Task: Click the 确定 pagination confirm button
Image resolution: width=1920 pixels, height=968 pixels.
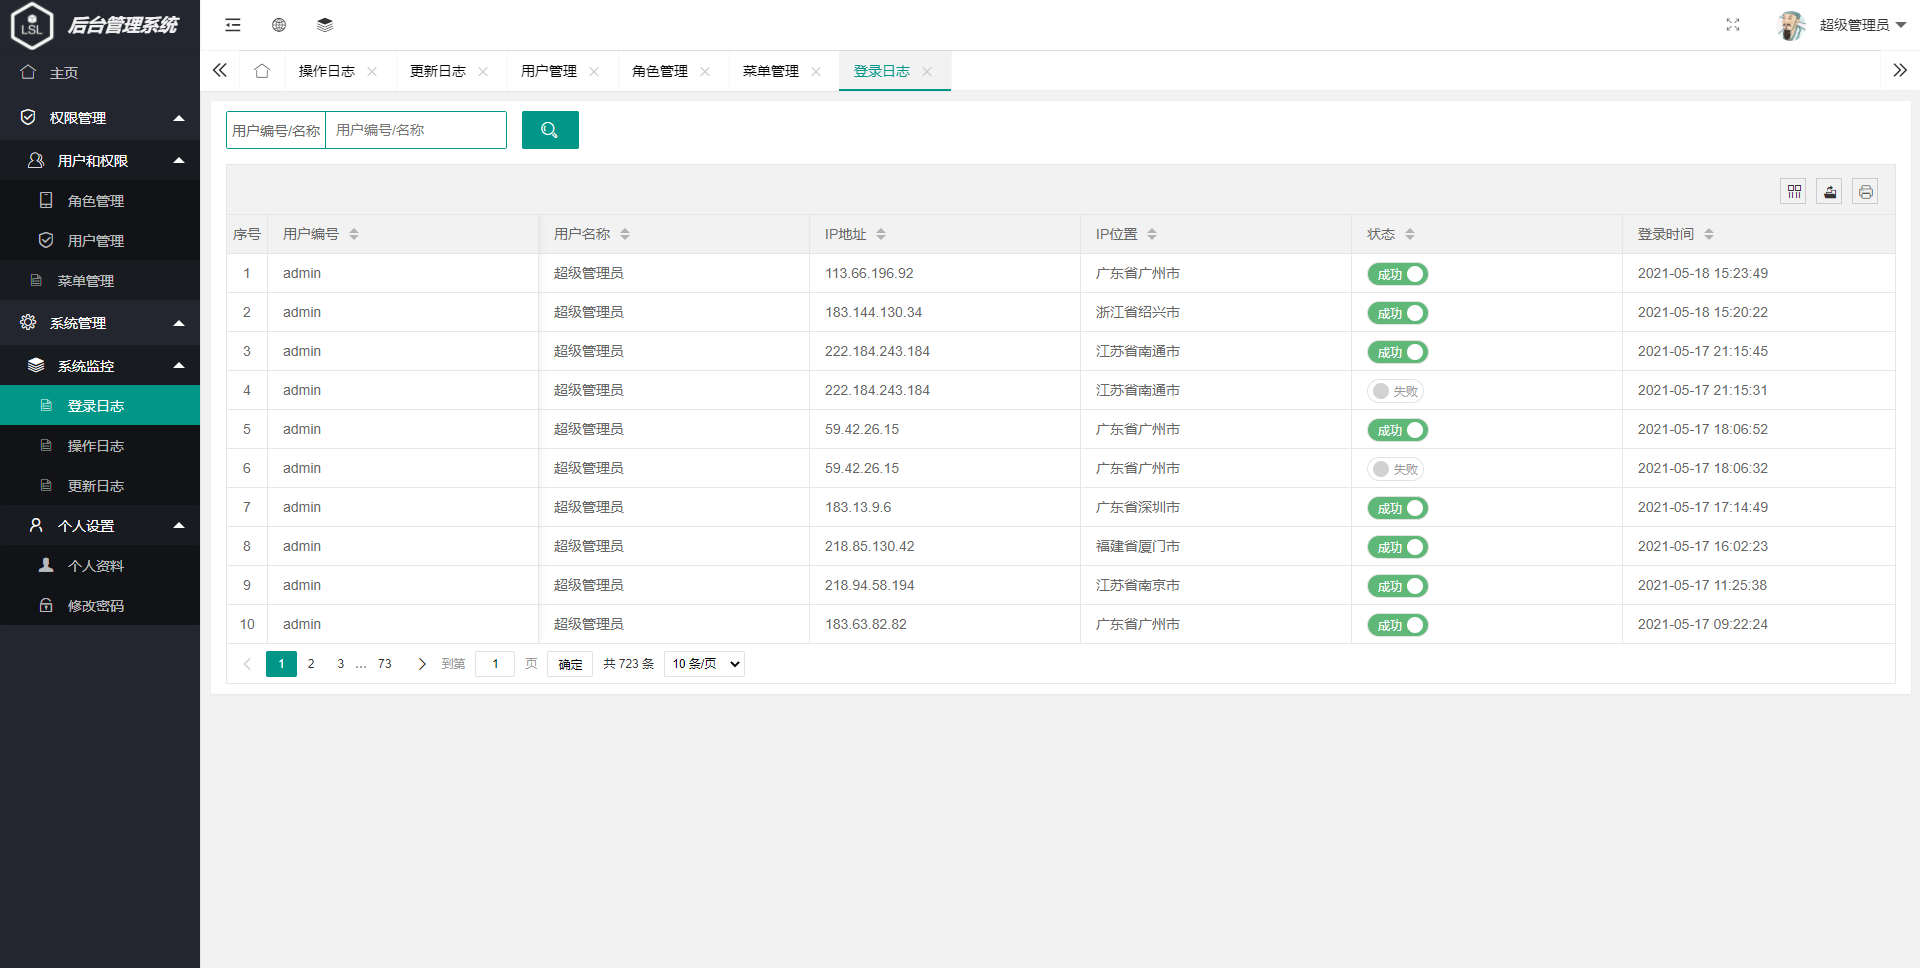Action: click(x=569, y=663)
